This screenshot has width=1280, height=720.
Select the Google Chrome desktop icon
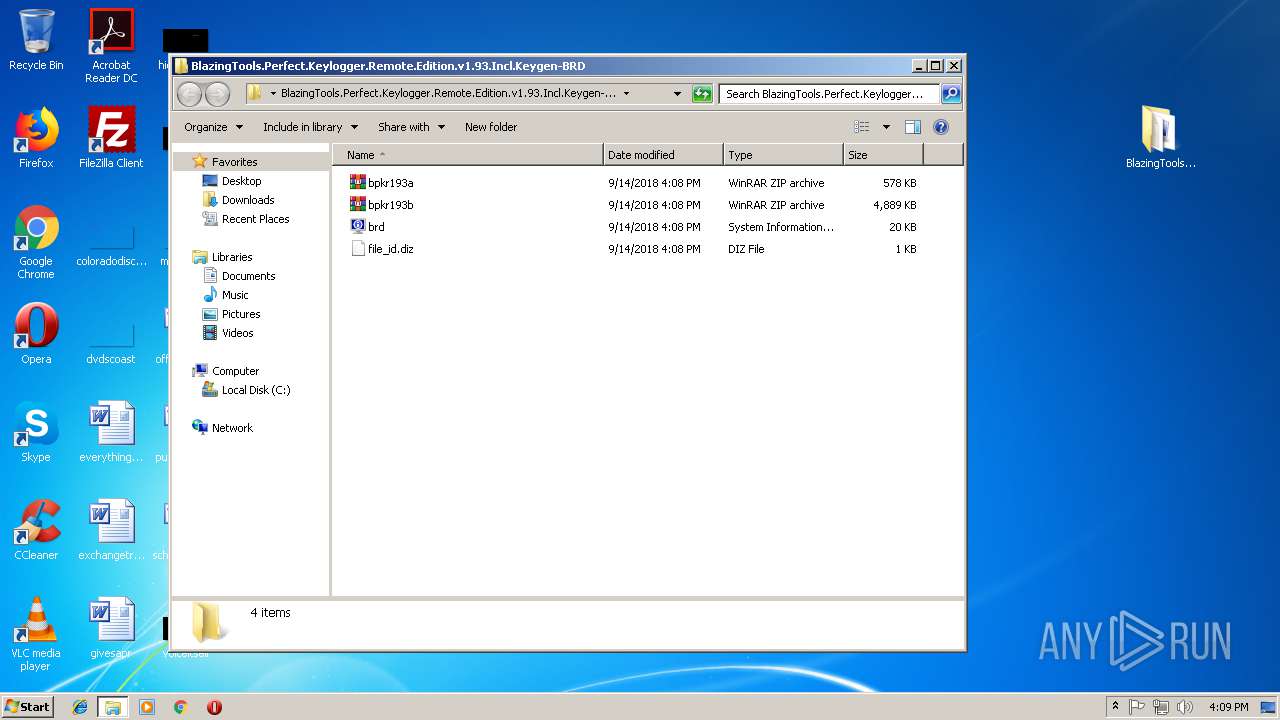(x=36, y=243)
